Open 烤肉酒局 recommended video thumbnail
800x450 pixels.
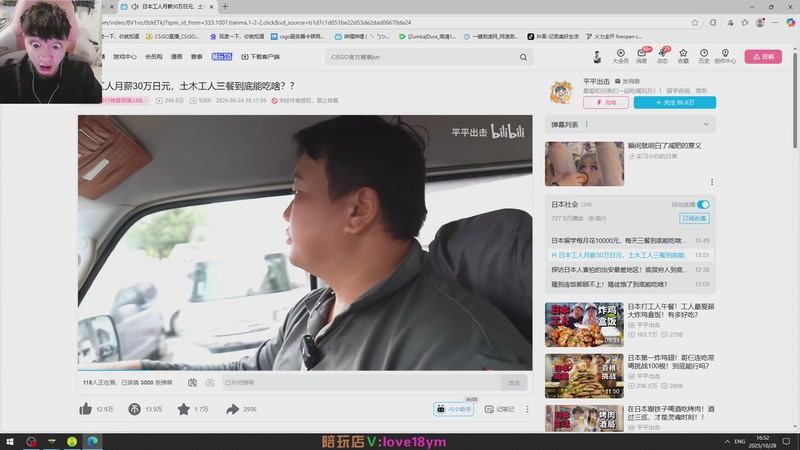click(x=584, y=418)
